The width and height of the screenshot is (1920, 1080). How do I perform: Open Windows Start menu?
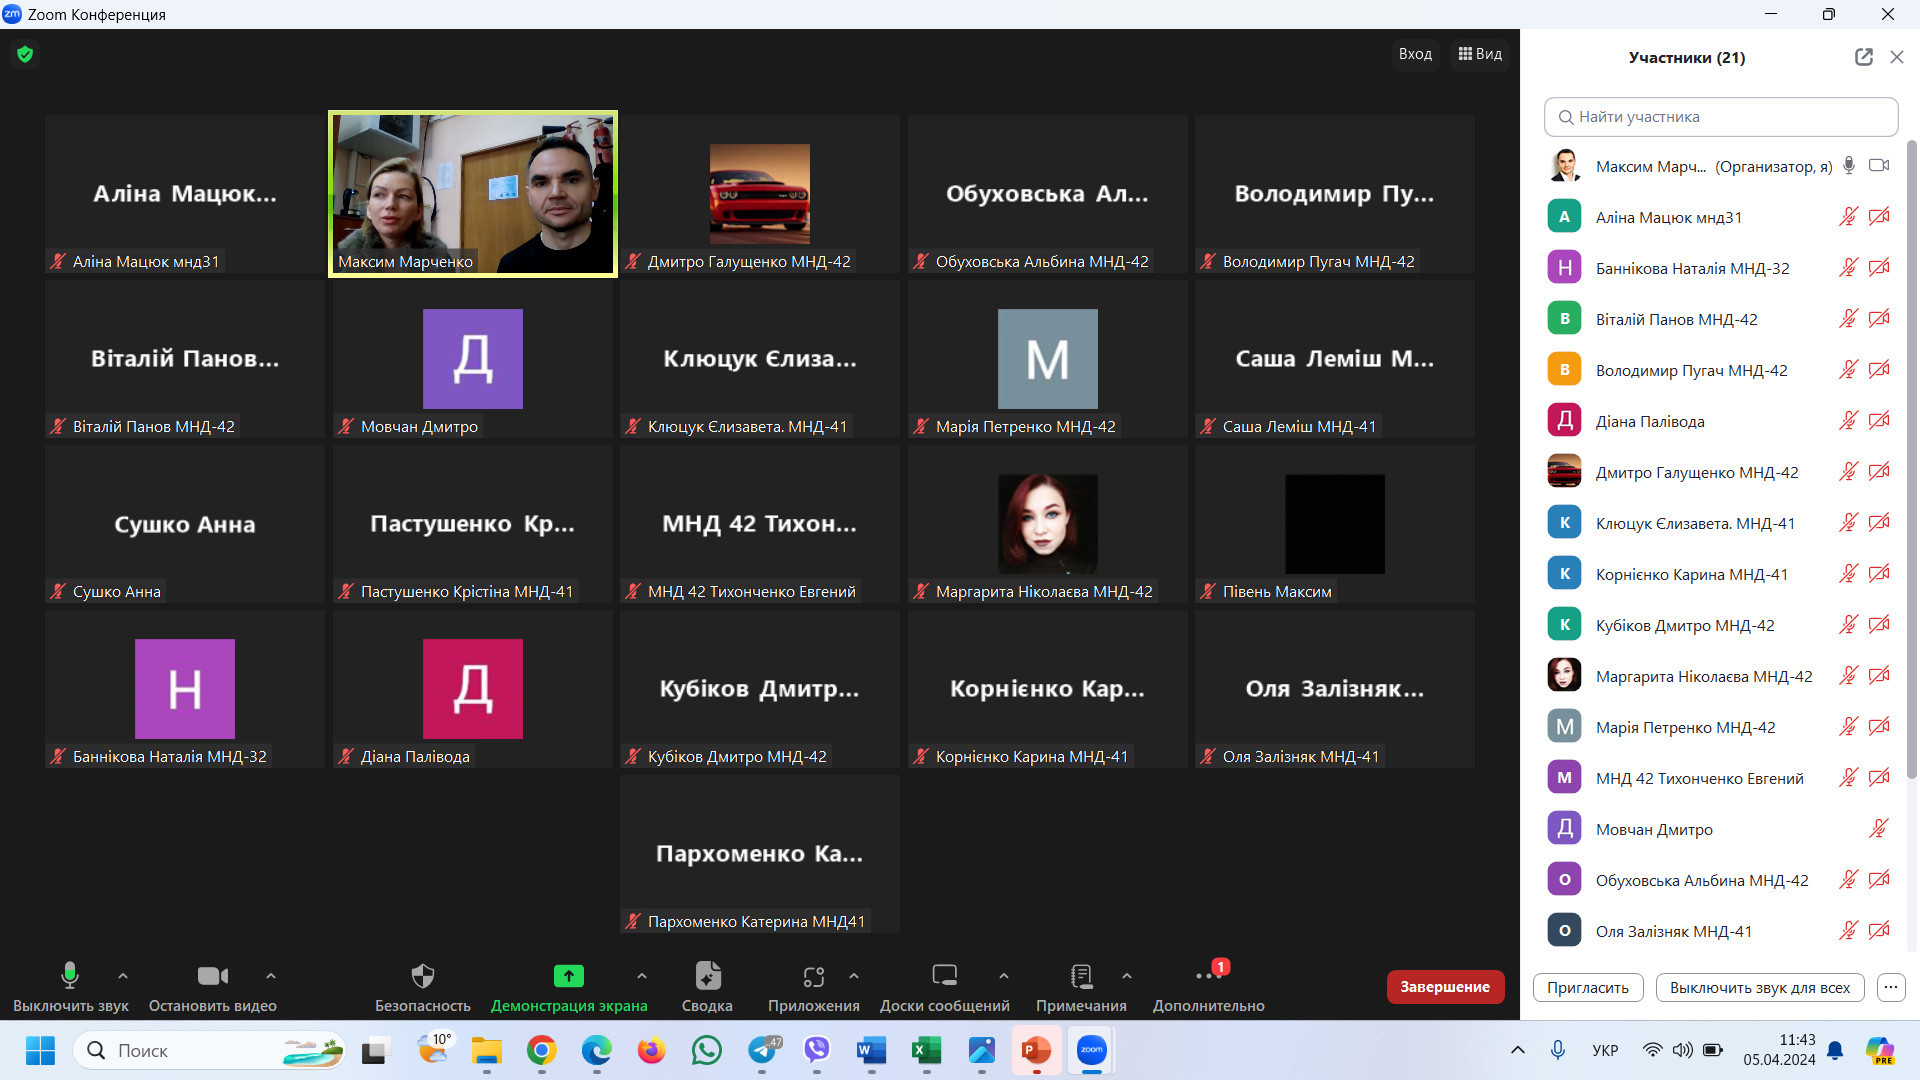[x=40, y=1050]
